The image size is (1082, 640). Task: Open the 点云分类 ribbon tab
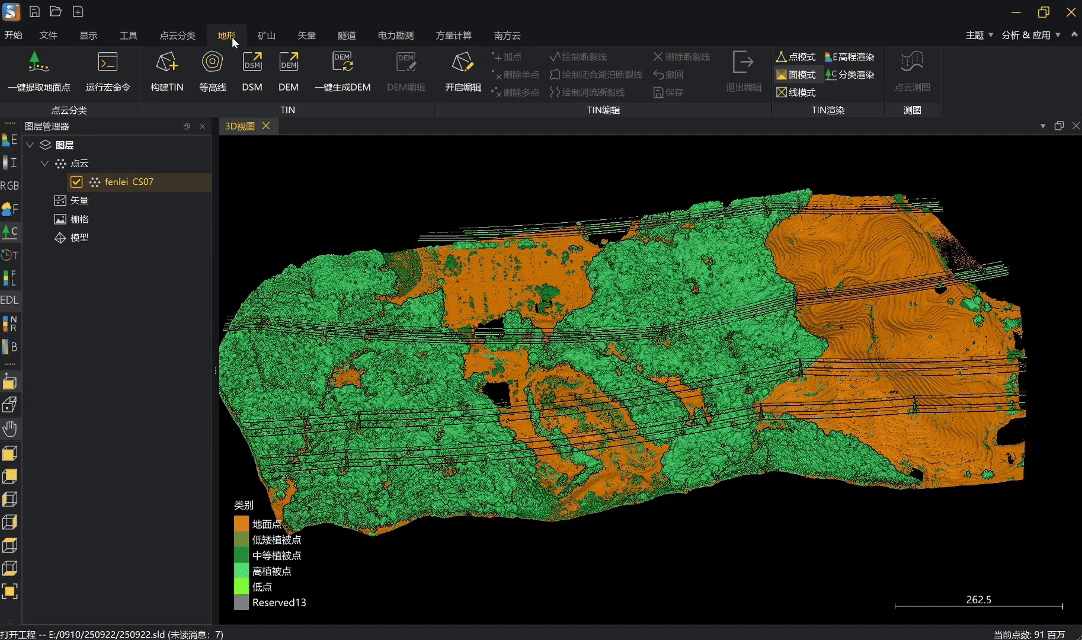tap(178, 35)
